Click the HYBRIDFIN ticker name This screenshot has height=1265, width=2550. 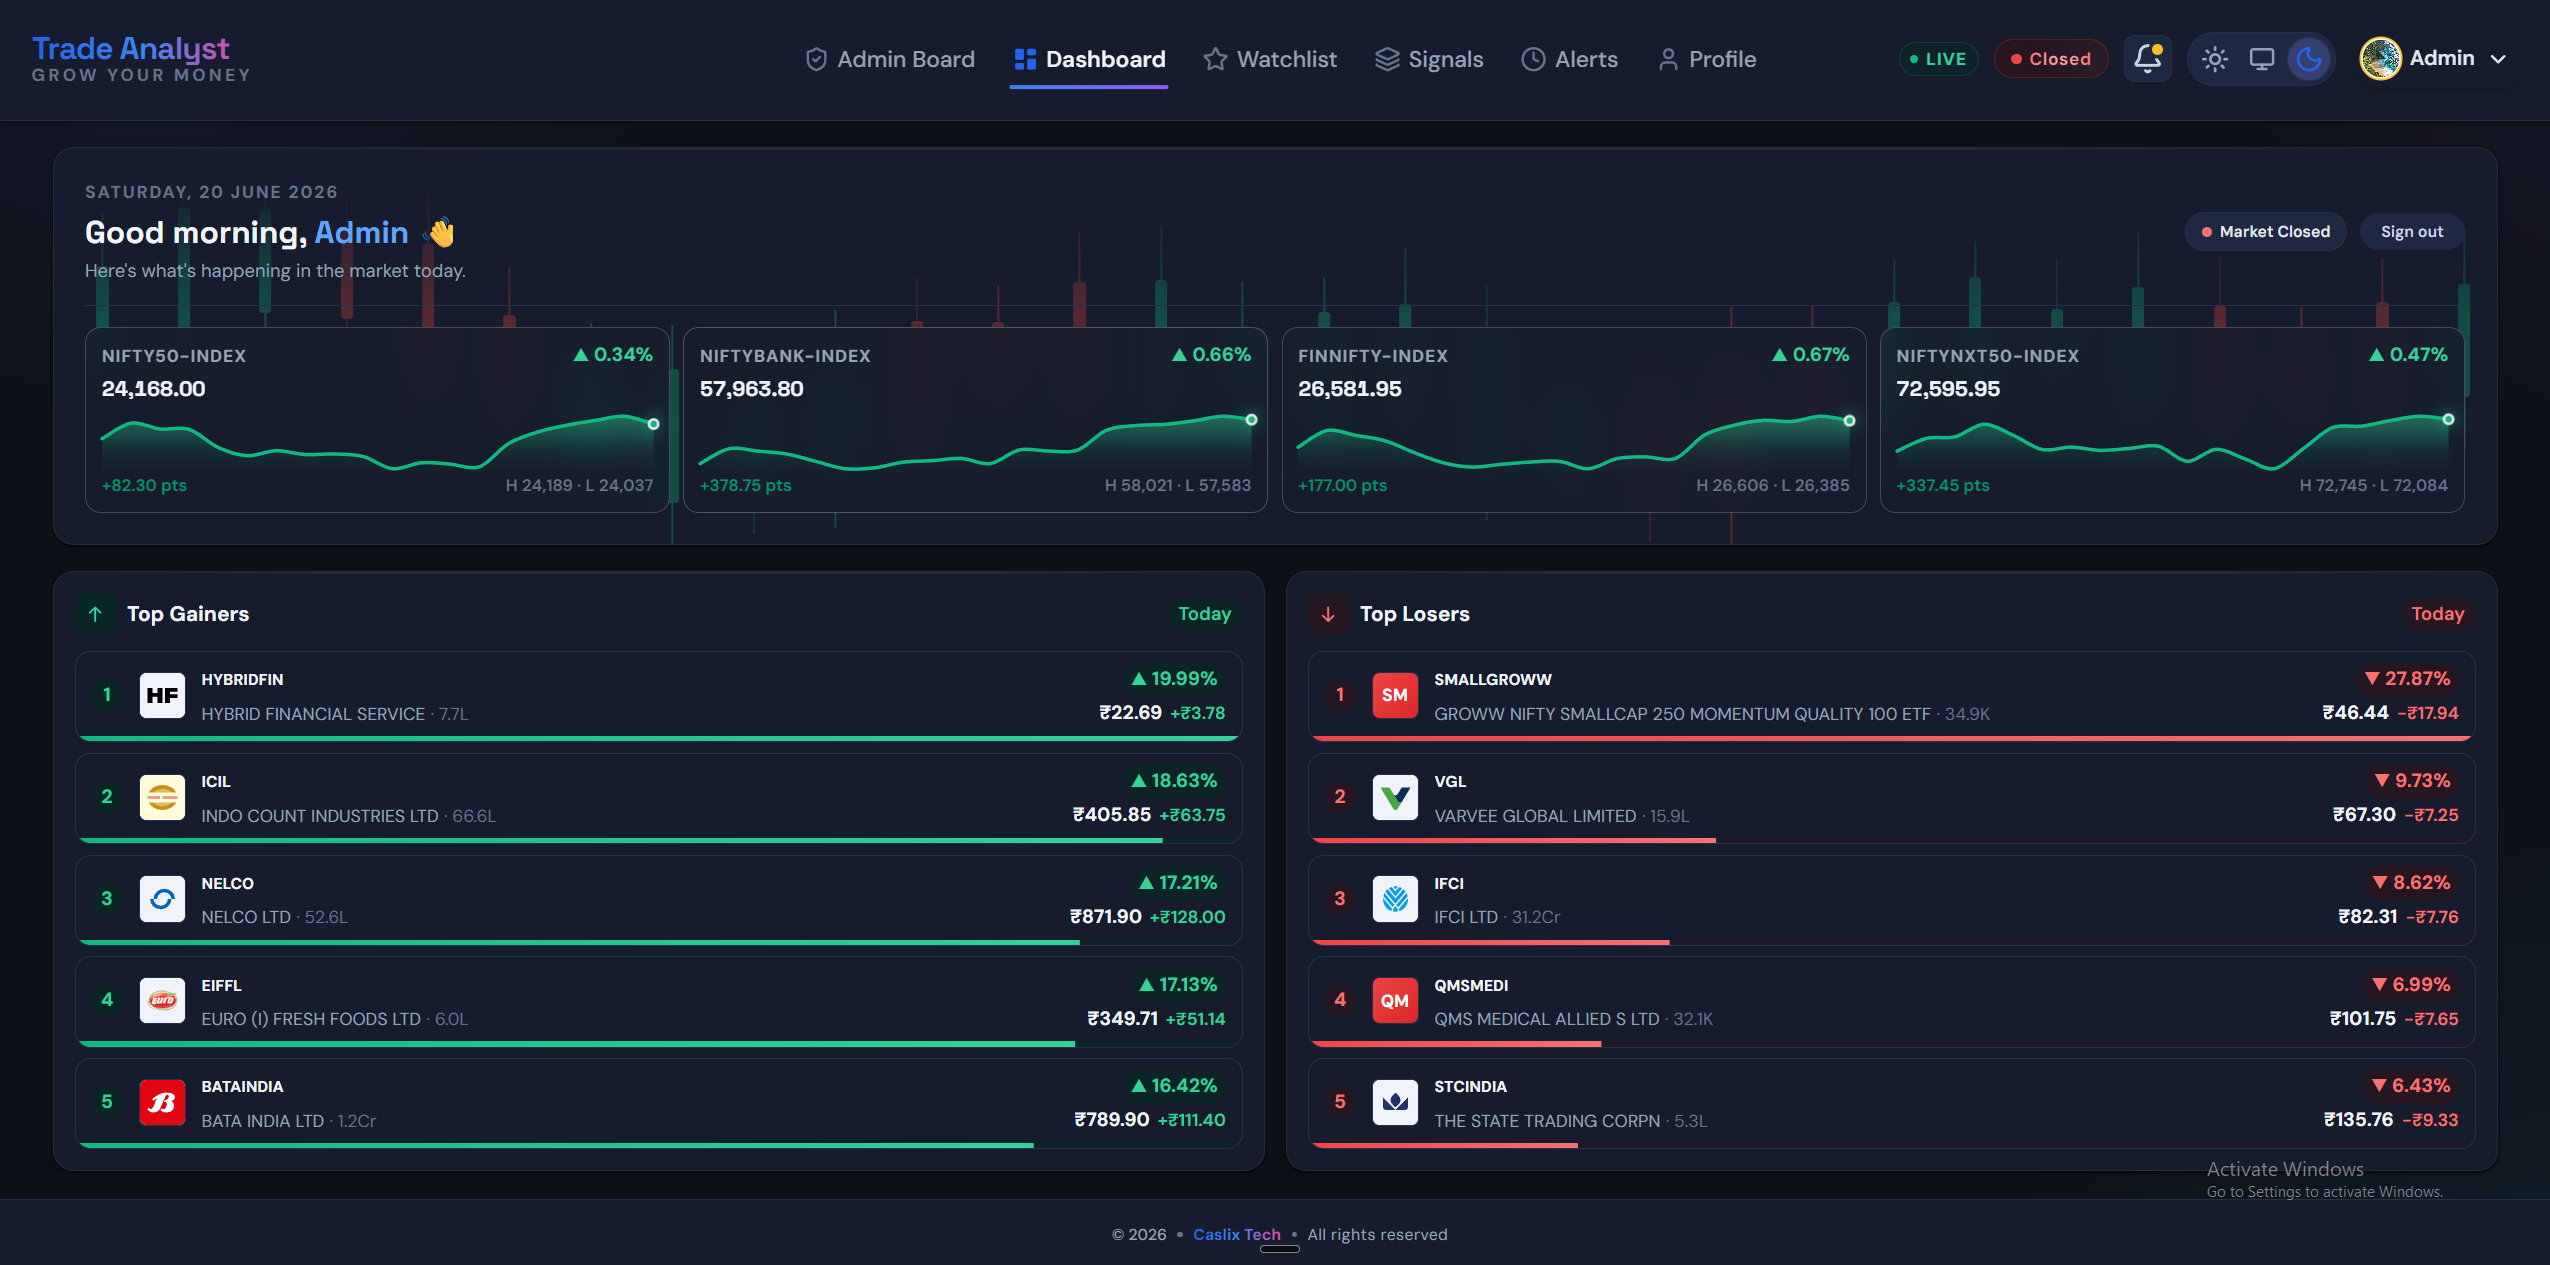coord(242,680)
